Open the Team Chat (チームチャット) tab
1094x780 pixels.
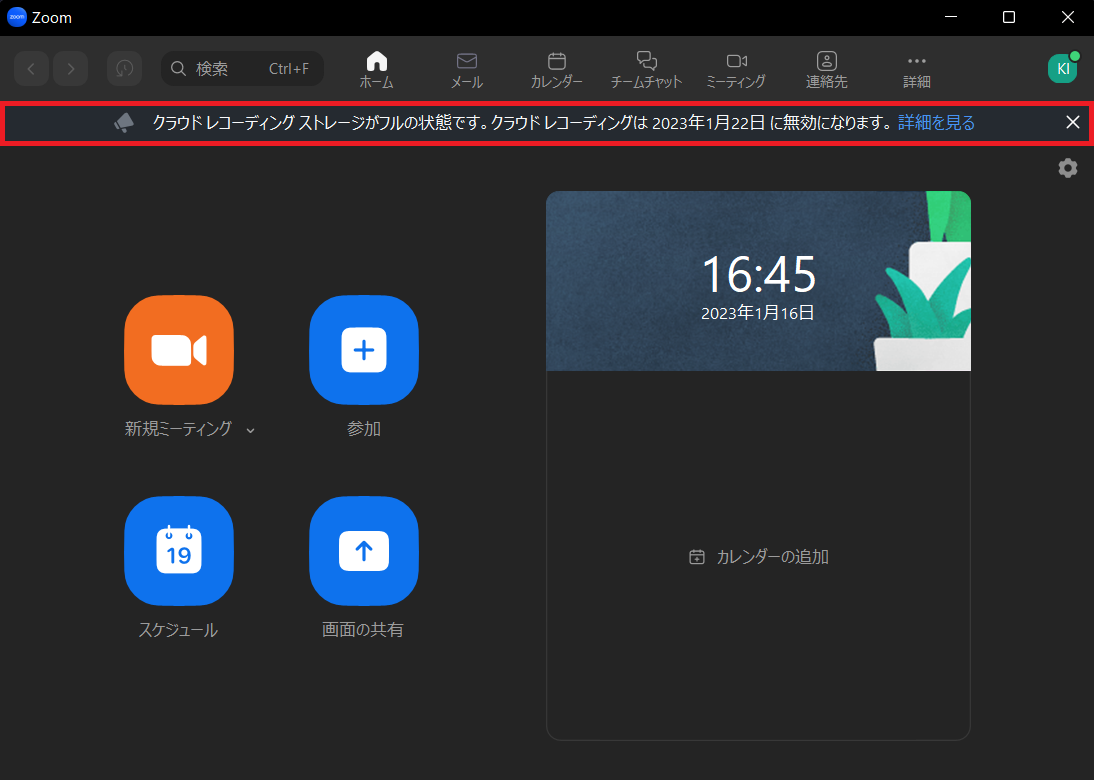[x=646, y=69]
